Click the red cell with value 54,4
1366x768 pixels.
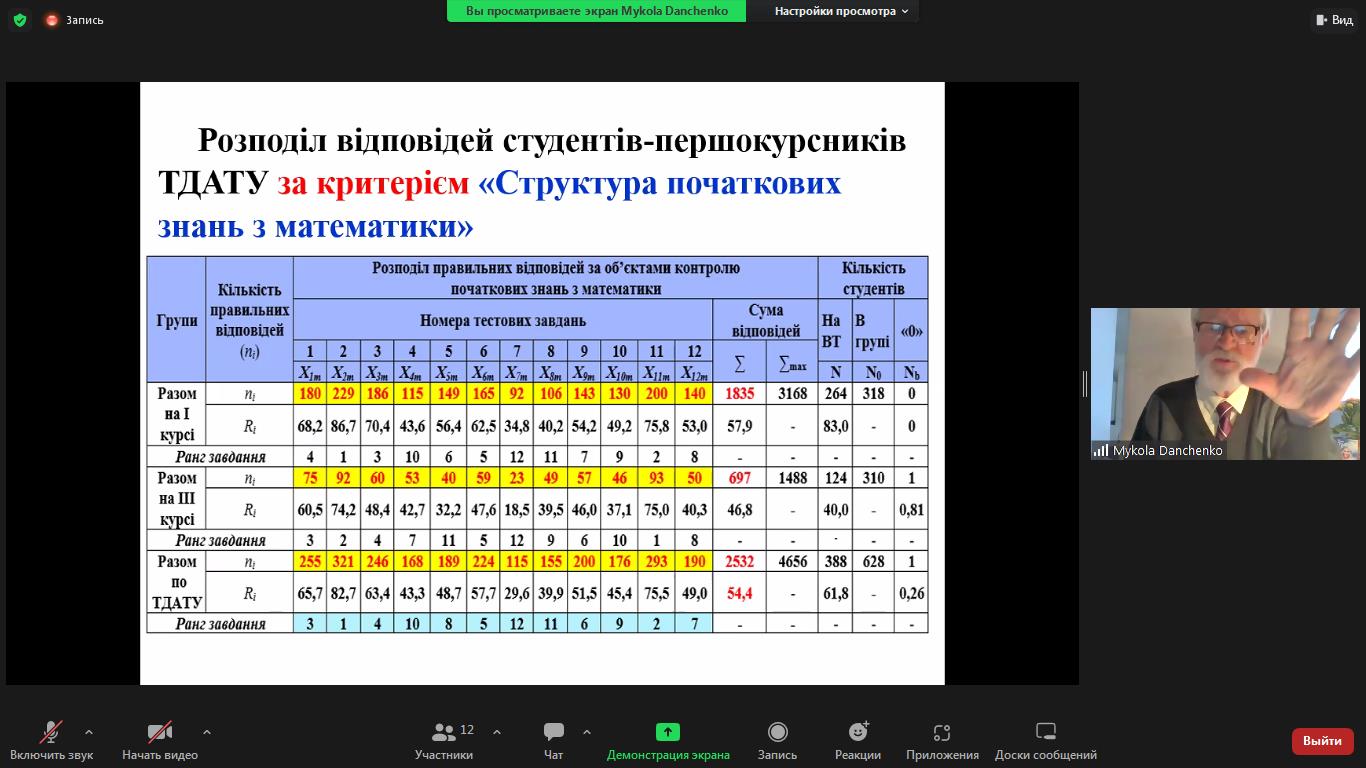740,594
